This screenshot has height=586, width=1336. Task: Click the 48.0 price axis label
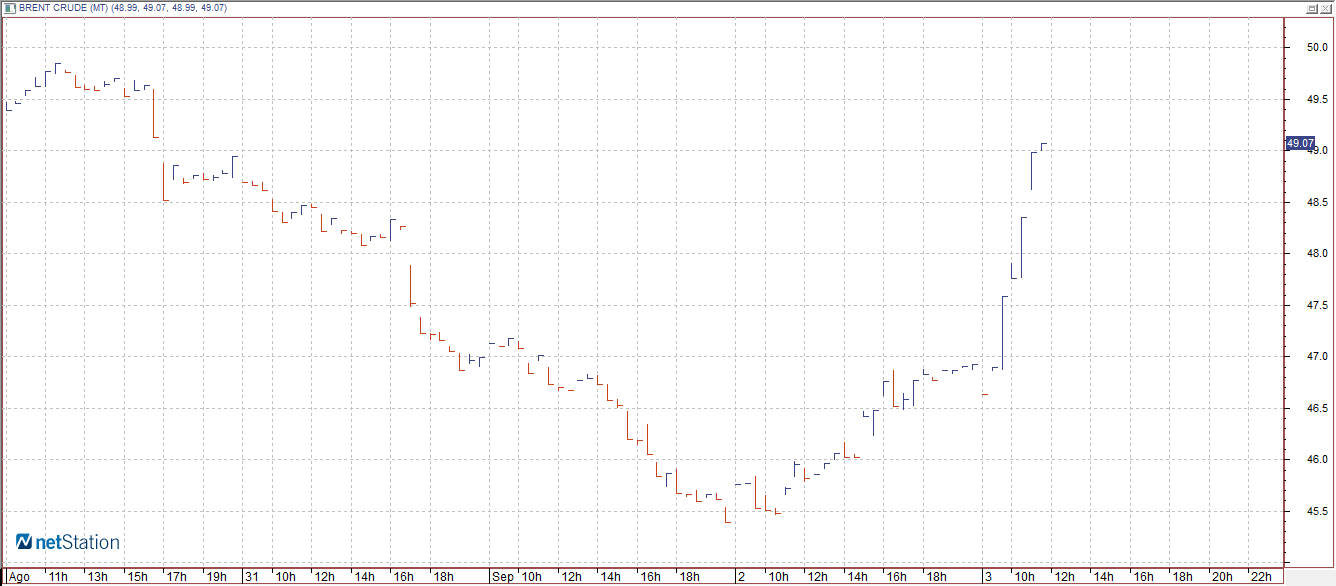(x=1317, y=254)
